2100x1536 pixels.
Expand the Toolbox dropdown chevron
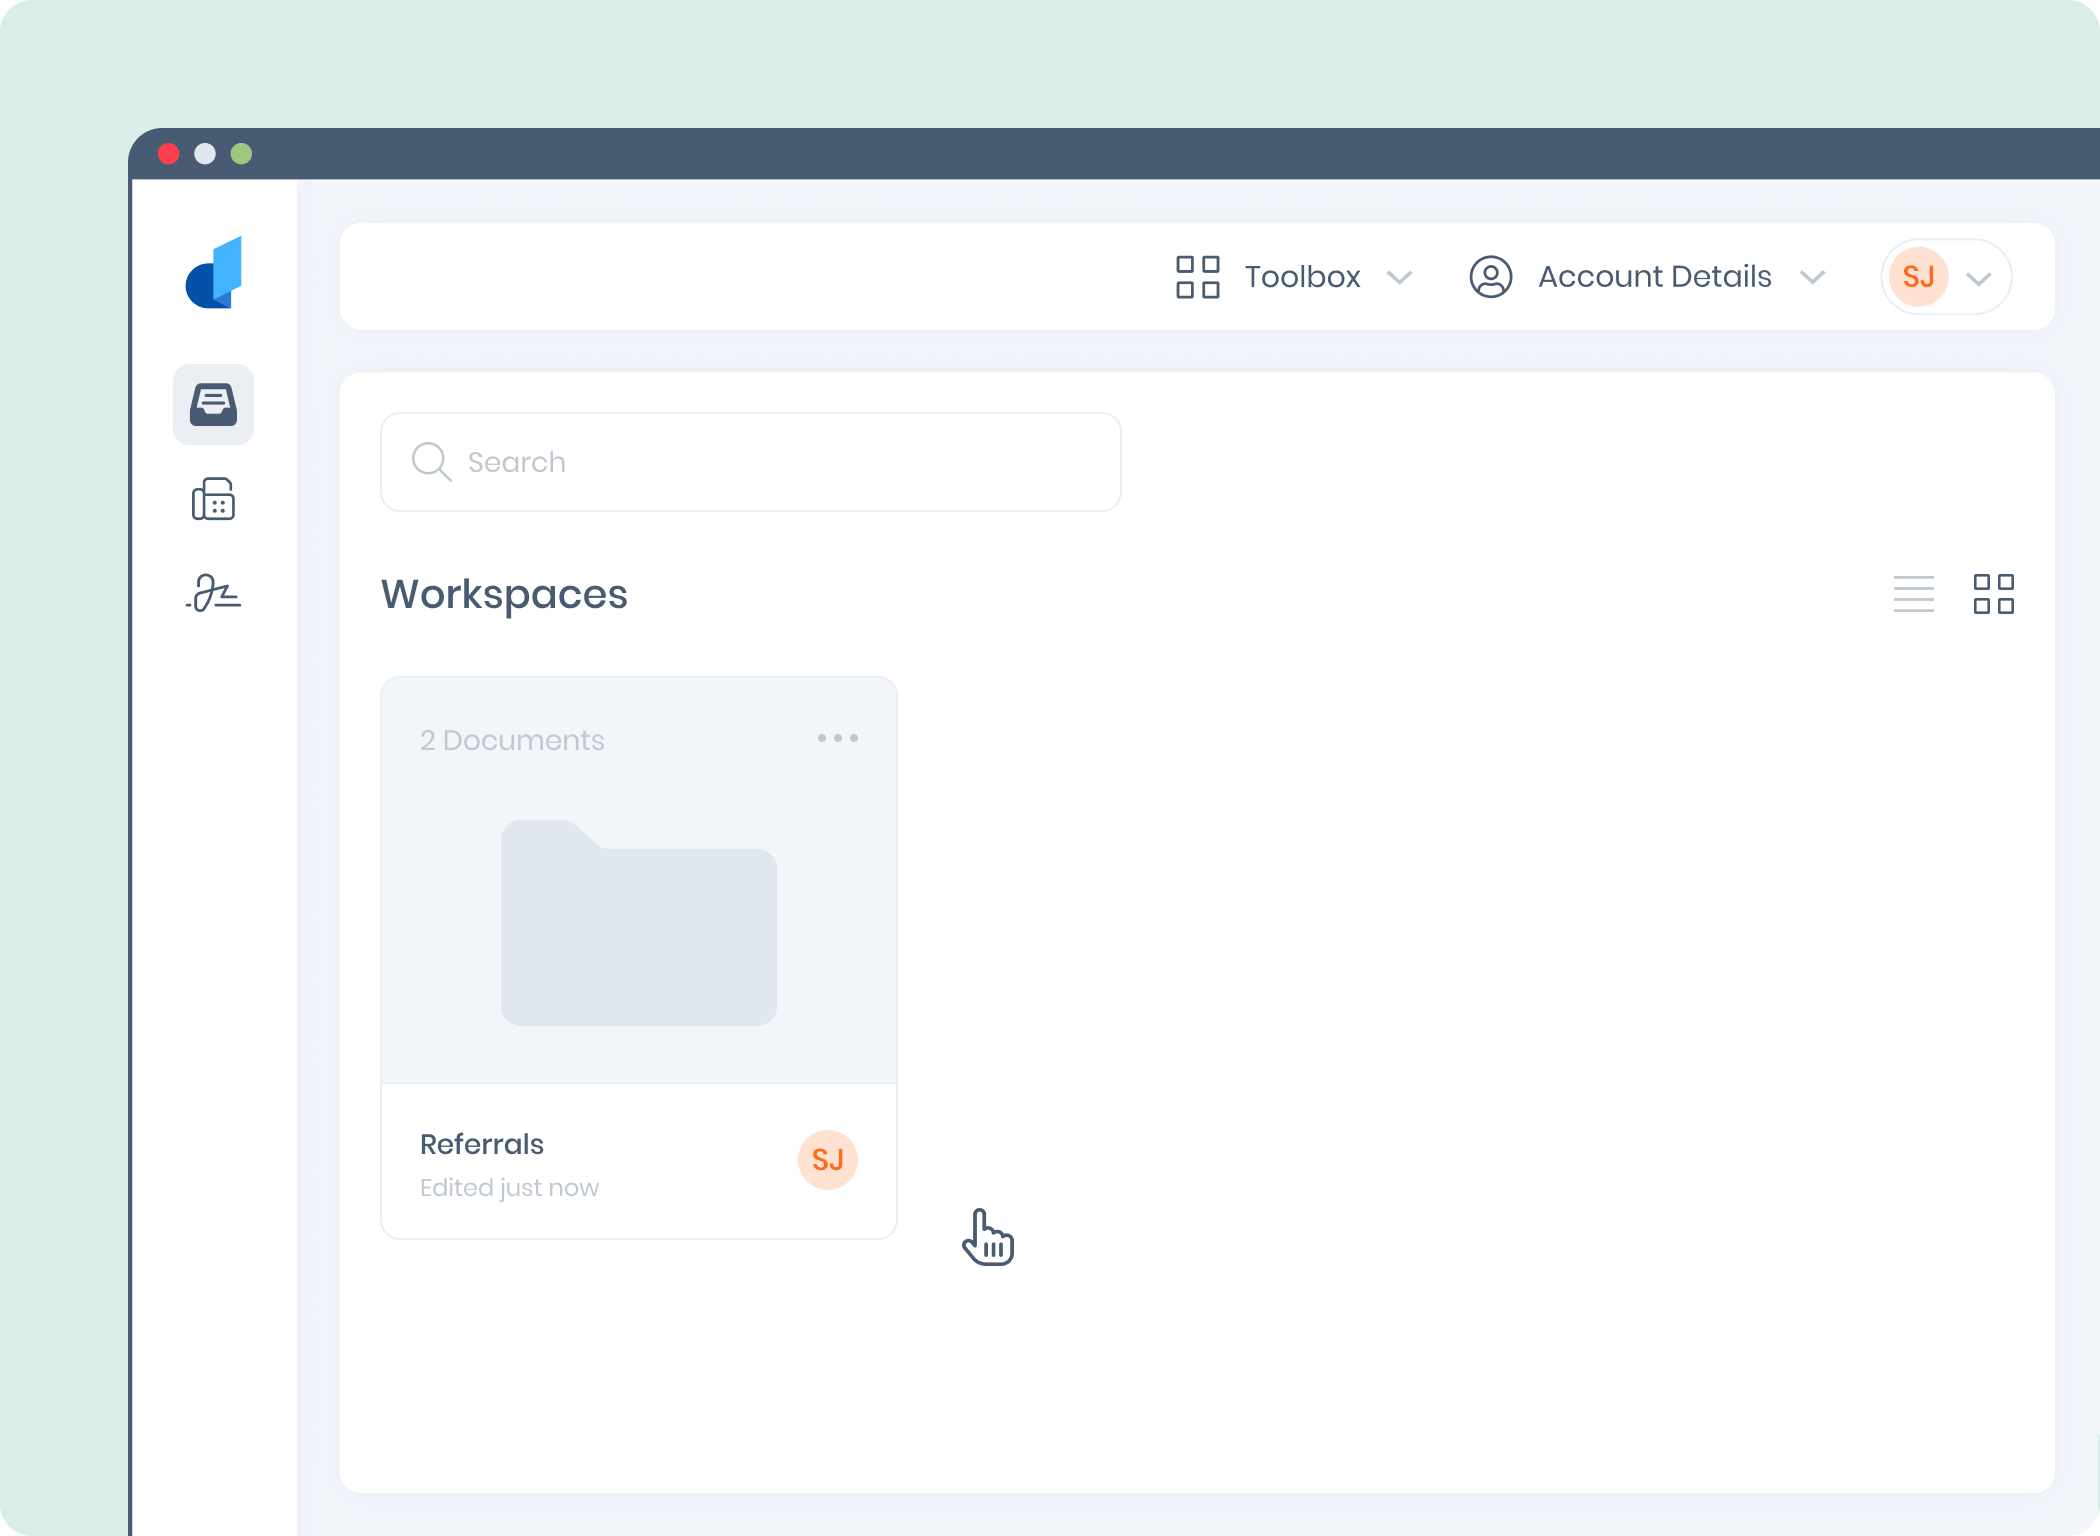(x=1400, y=277)
